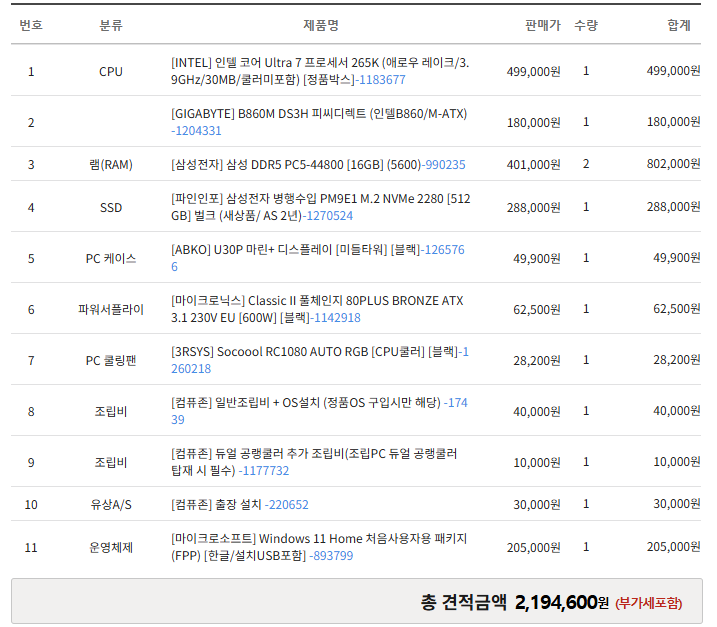
Task: Click the RAM total of 802,000원
Action: click(673, 165)
